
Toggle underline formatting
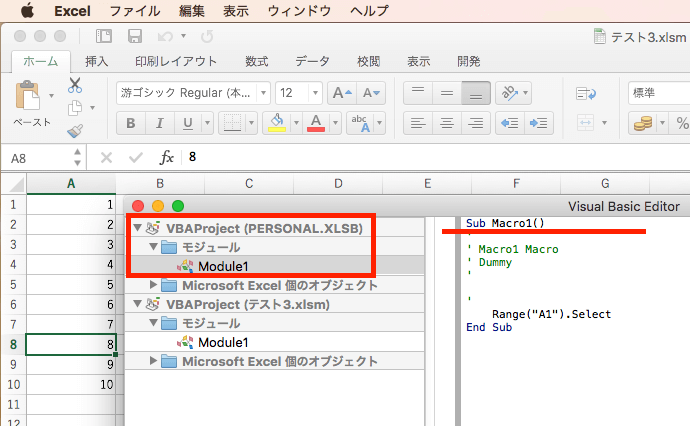tap(188, 123)
